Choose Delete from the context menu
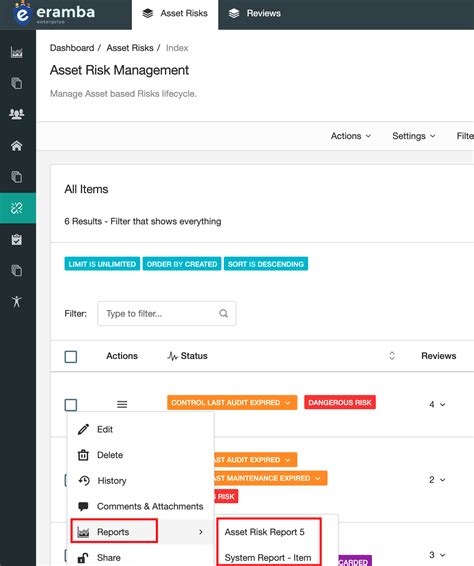Viewport: 474px width, 566px height. (141, 455)
